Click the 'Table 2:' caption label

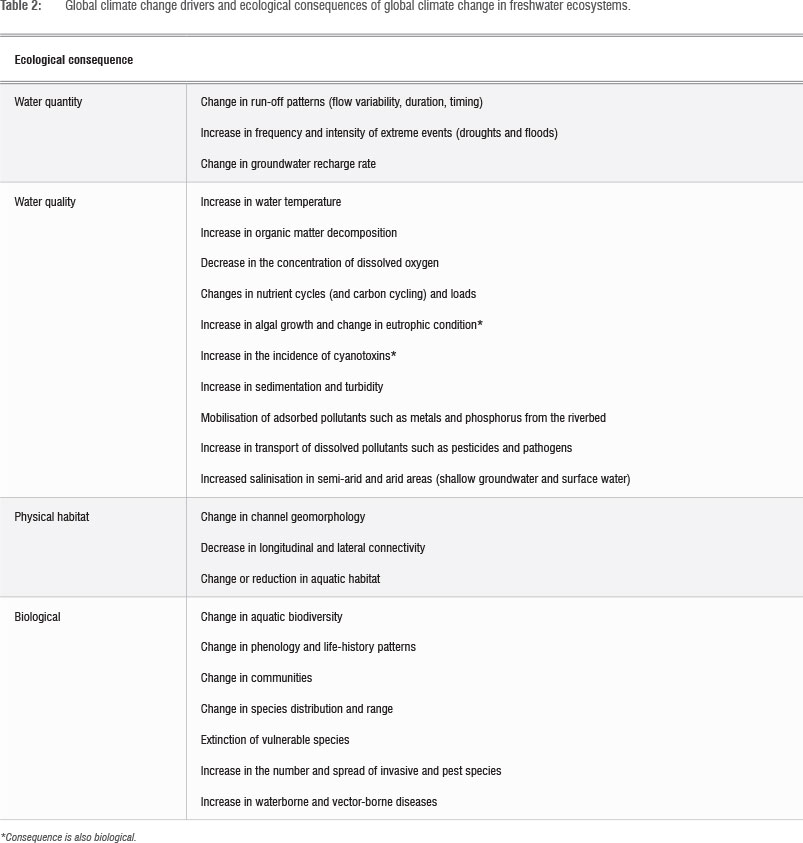tap(21, 6)
